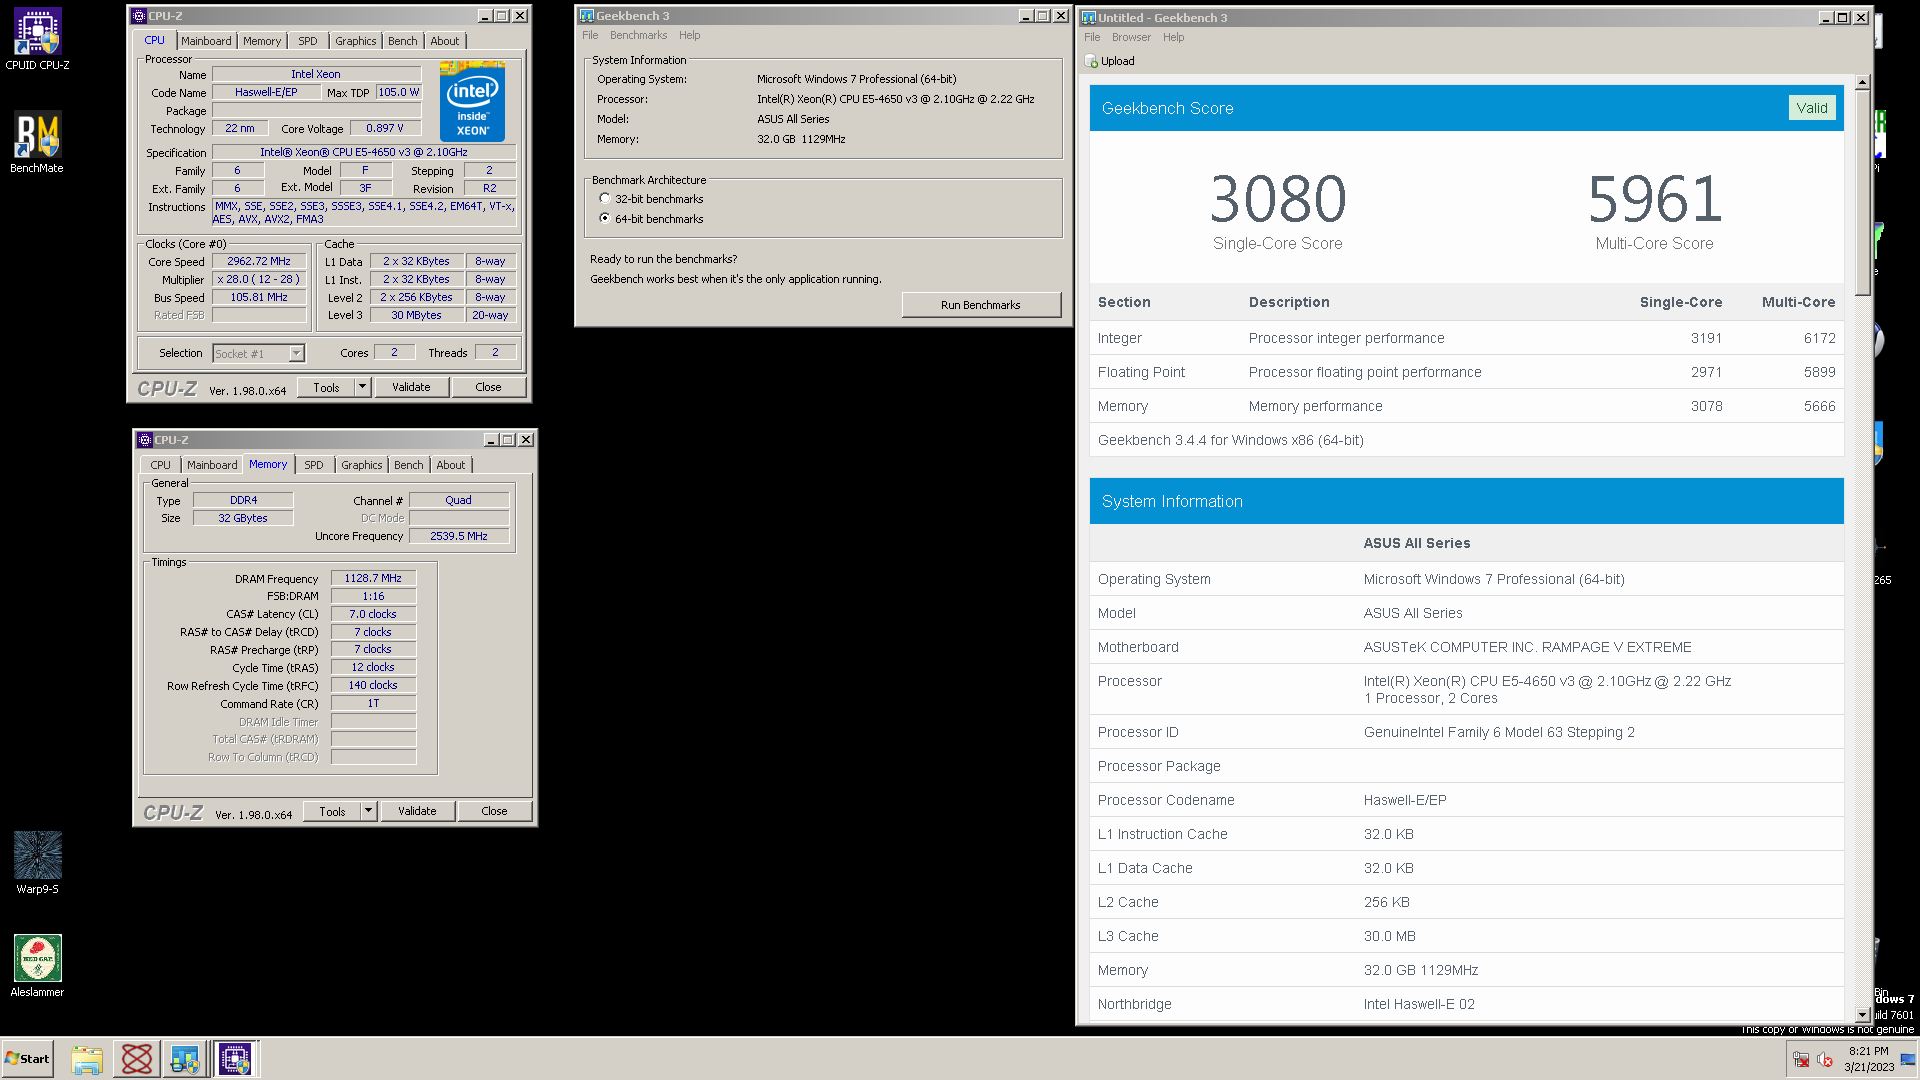Click the Motherboard row RAMPAGE V EXTREME
Screen dimensions: 1920x1080
point(1466,647)
